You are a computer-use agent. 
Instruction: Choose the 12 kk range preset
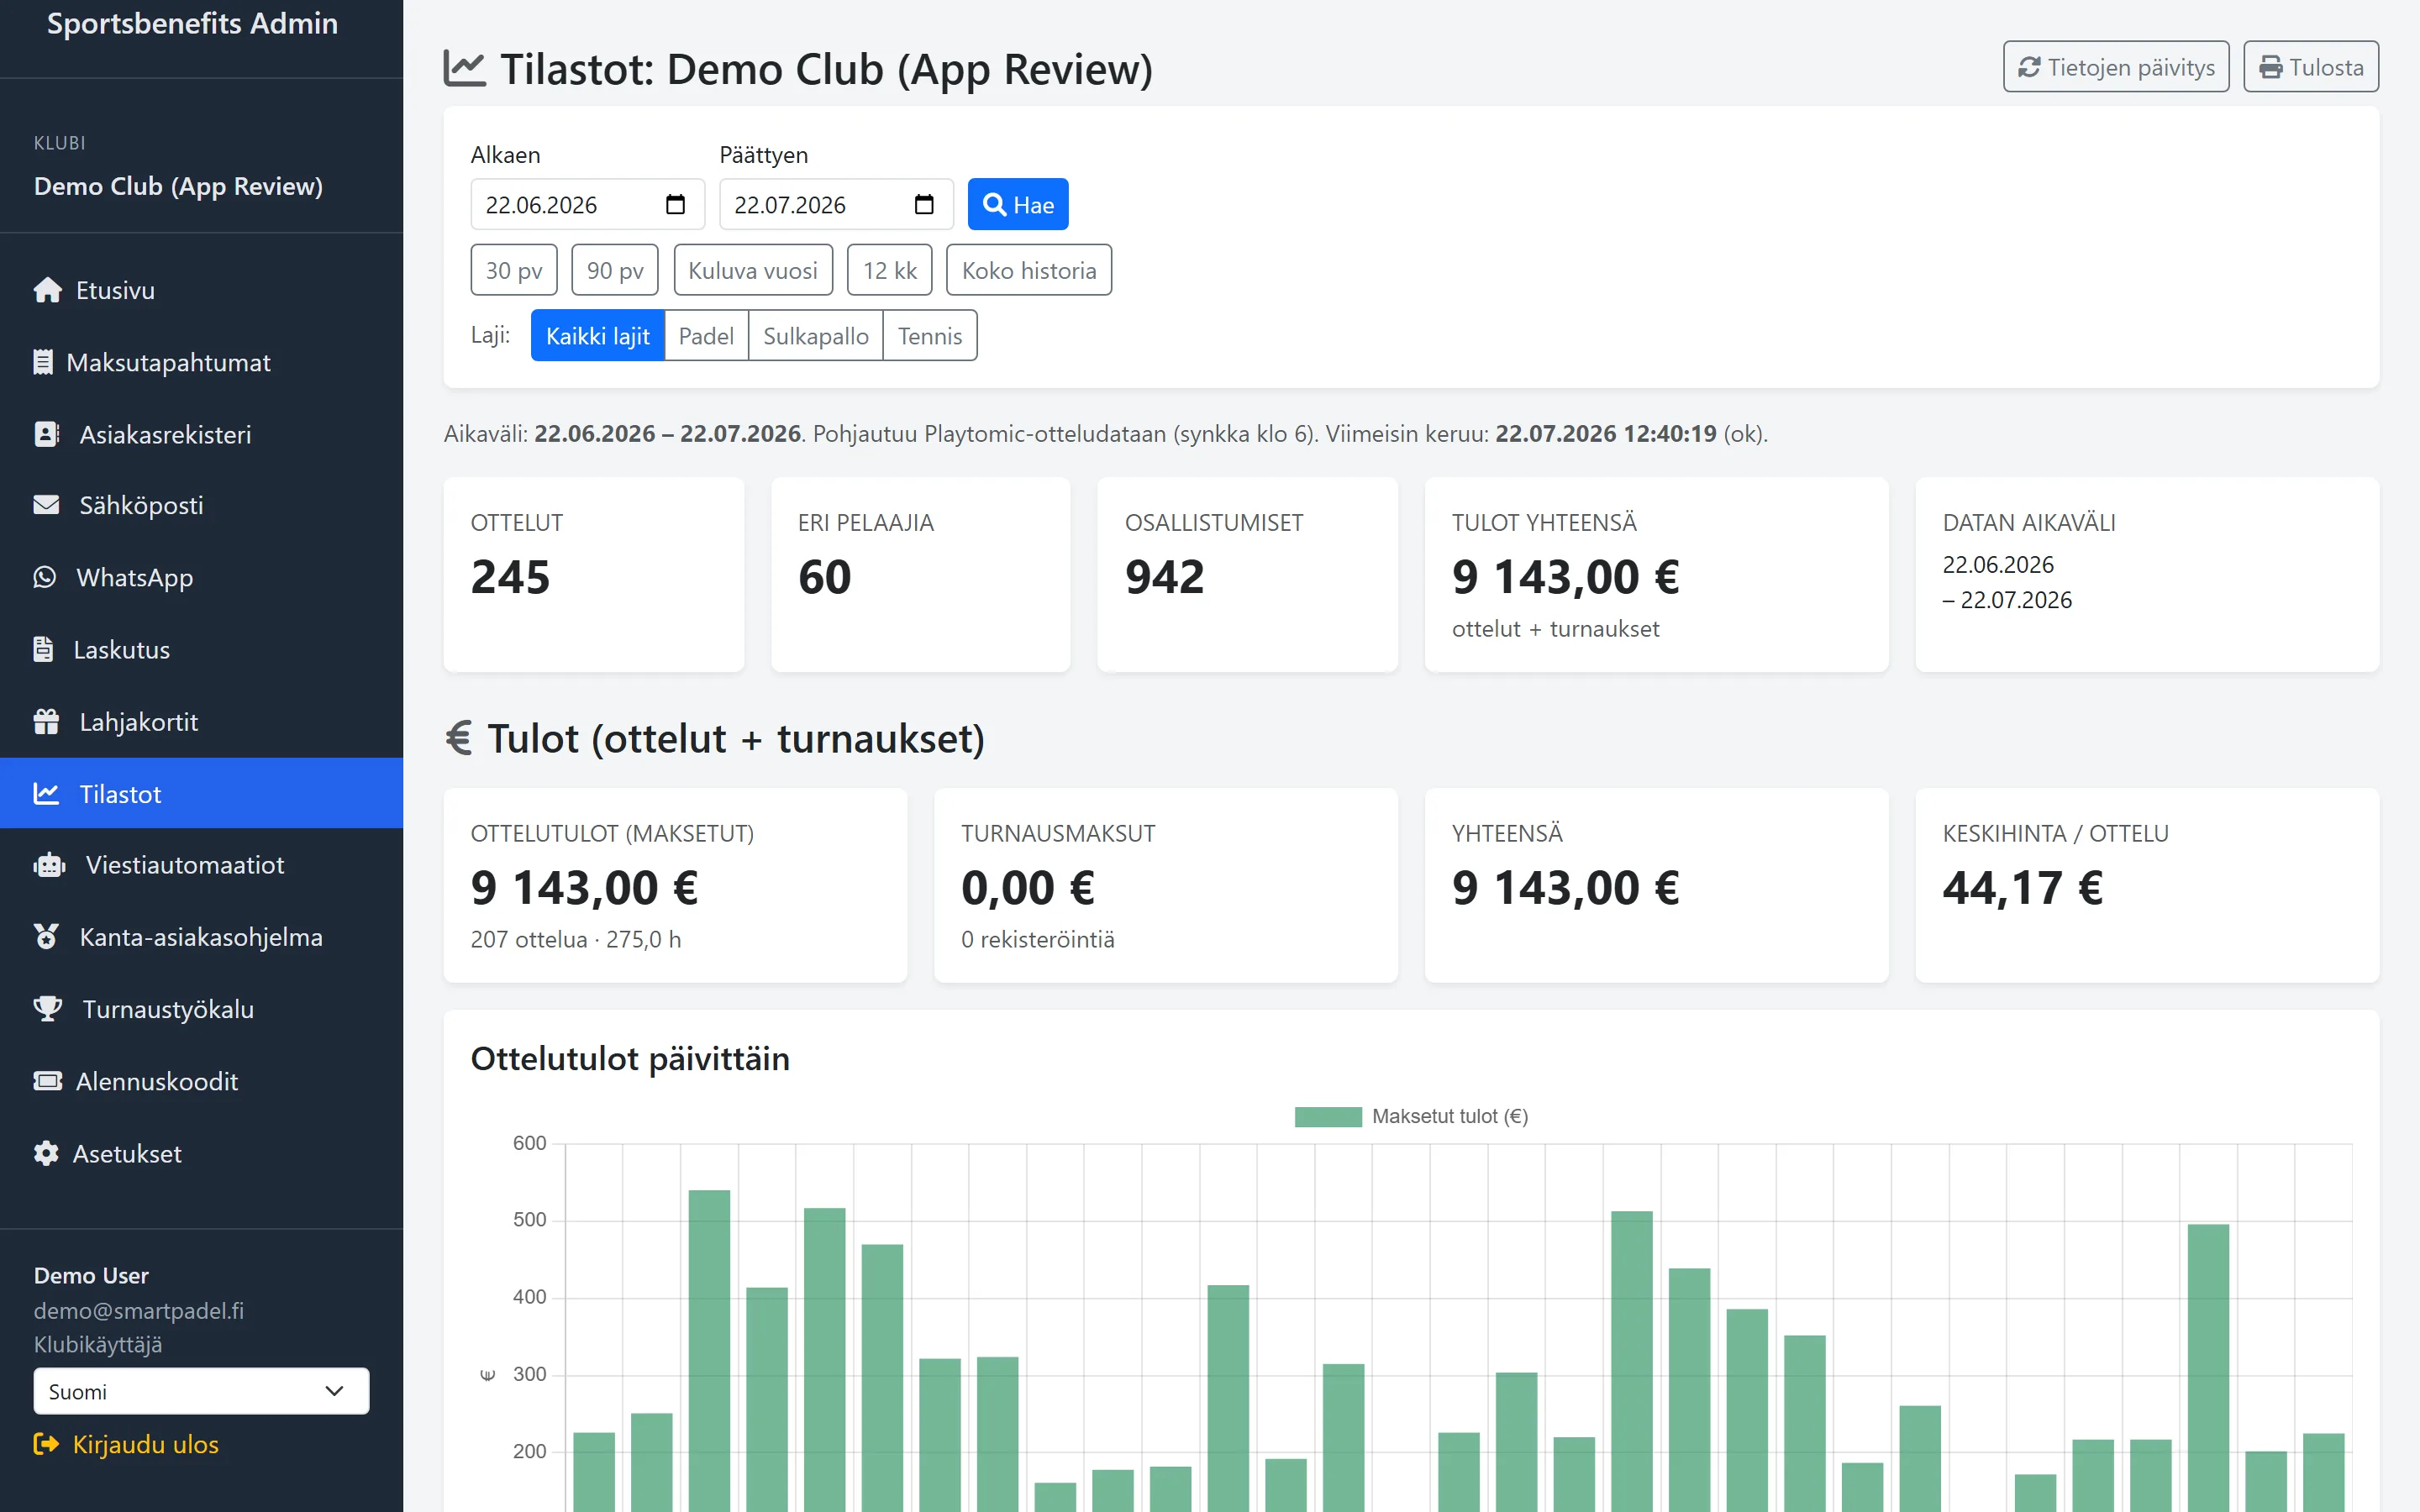pos(890,270)
